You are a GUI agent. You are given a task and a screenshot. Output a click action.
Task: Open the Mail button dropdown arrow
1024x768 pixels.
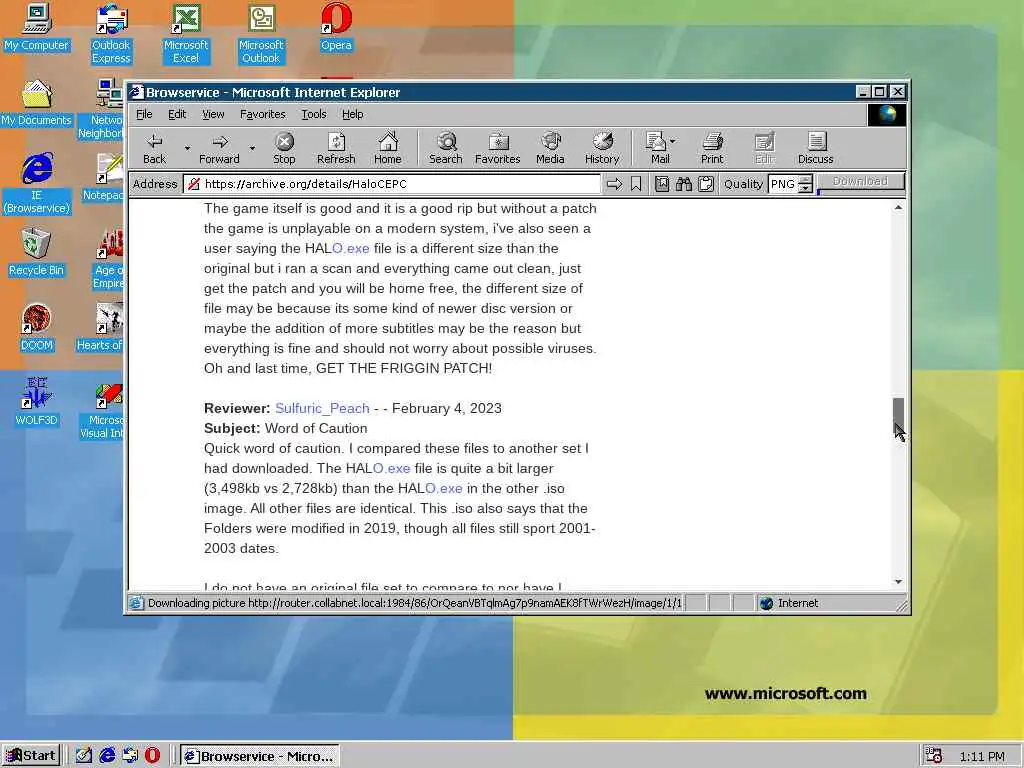(673, 141)
